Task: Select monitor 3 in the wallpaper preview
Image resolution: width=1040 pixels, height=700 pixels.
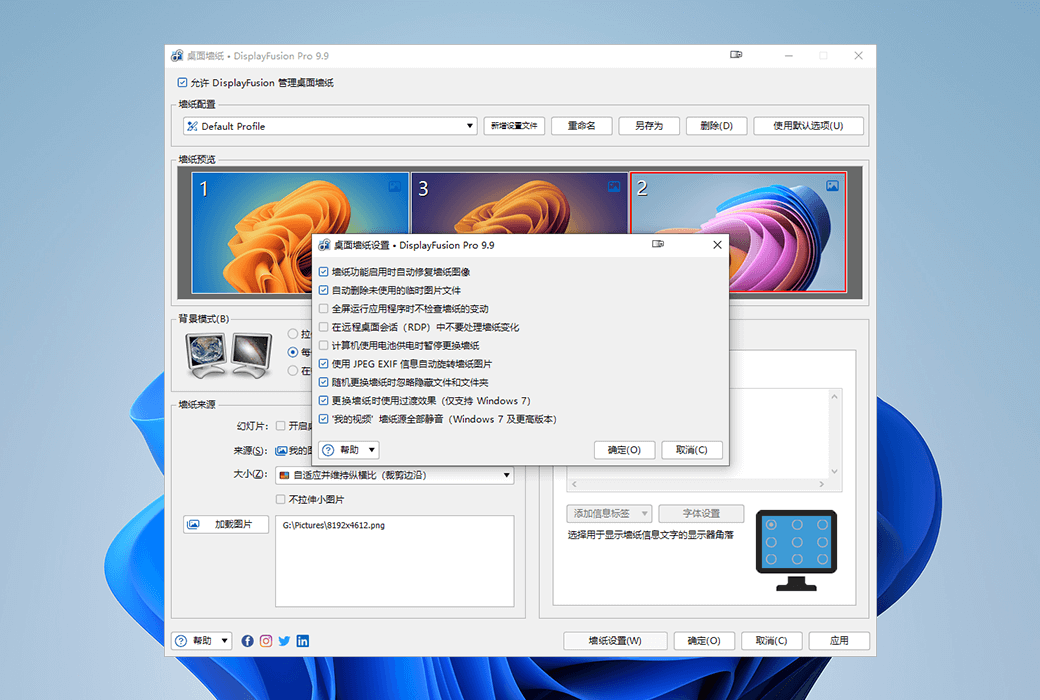Action: click(519, 202)
